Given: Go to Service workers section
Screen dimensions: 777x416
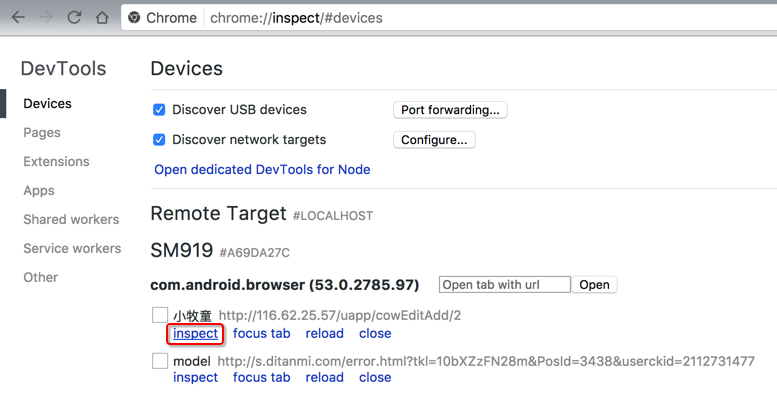Looking at the screenshot, I should [x=72, y=249].
